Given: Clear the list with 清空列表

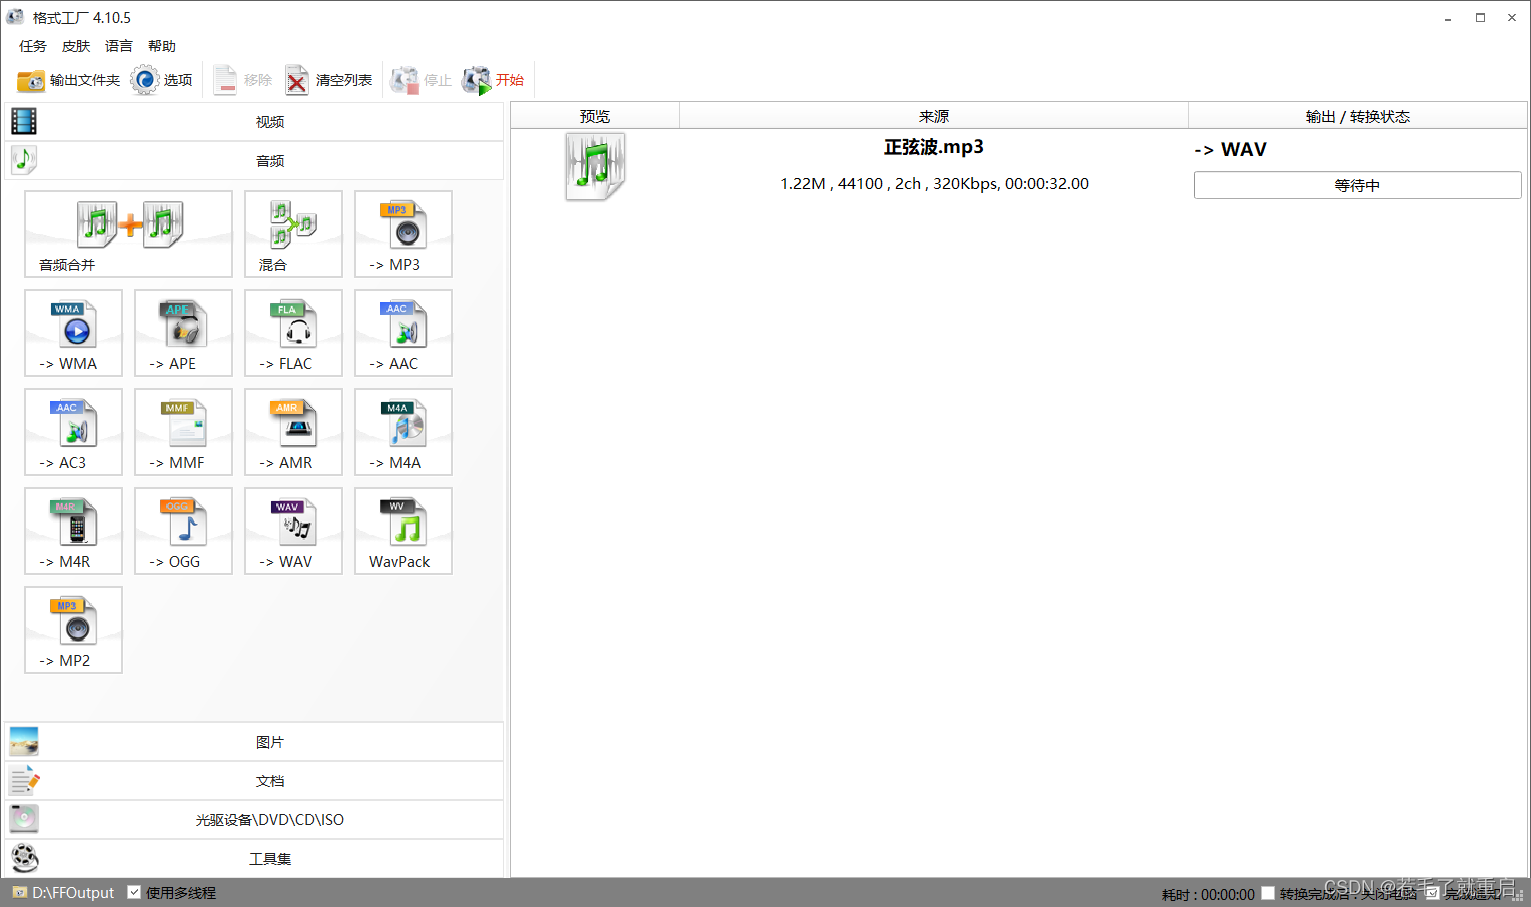Looking at the screenshot, I should coord(328,80).
